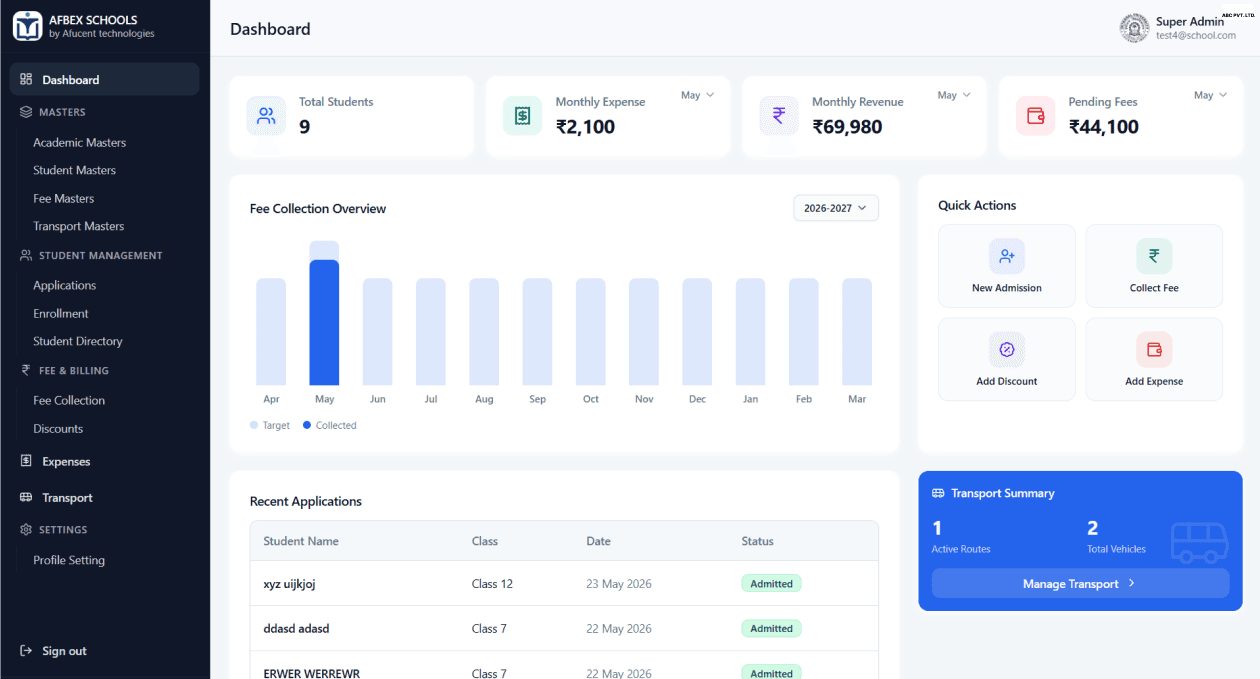Click Sign out in the sidebar
1260x679 pixels.
[64, 651]
